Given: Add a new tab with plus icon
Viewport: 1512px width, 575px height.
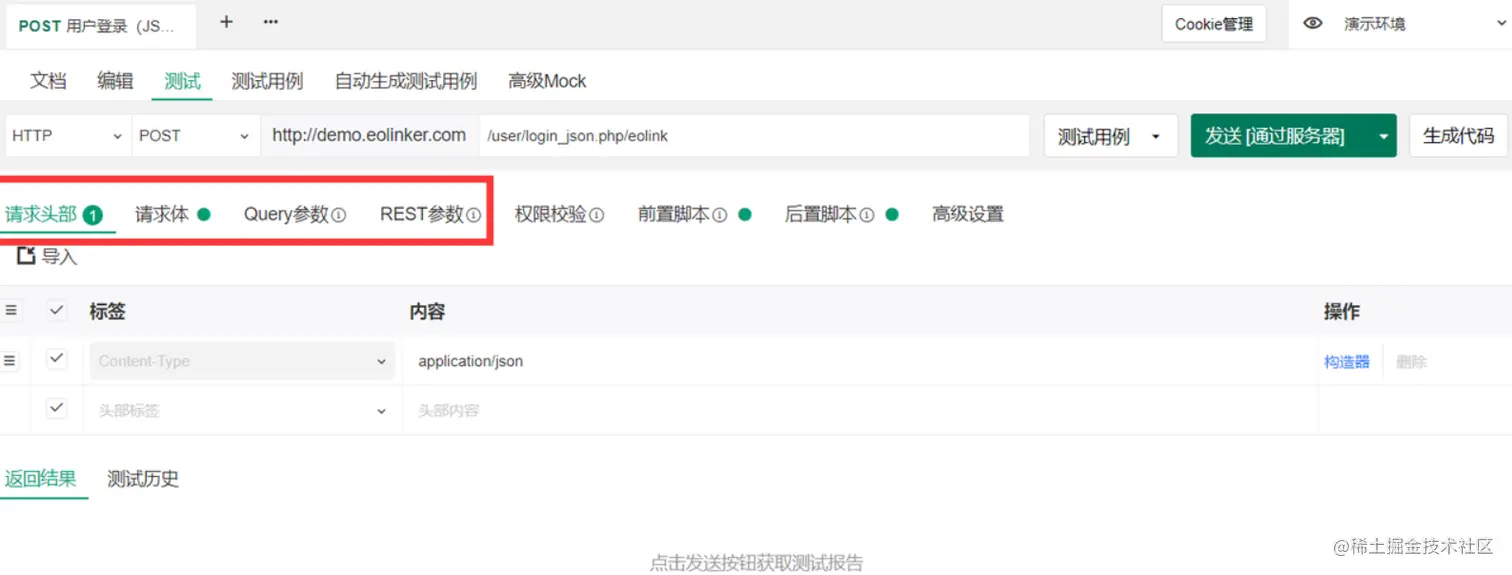Looking at the screenshot, I should 226,21.
